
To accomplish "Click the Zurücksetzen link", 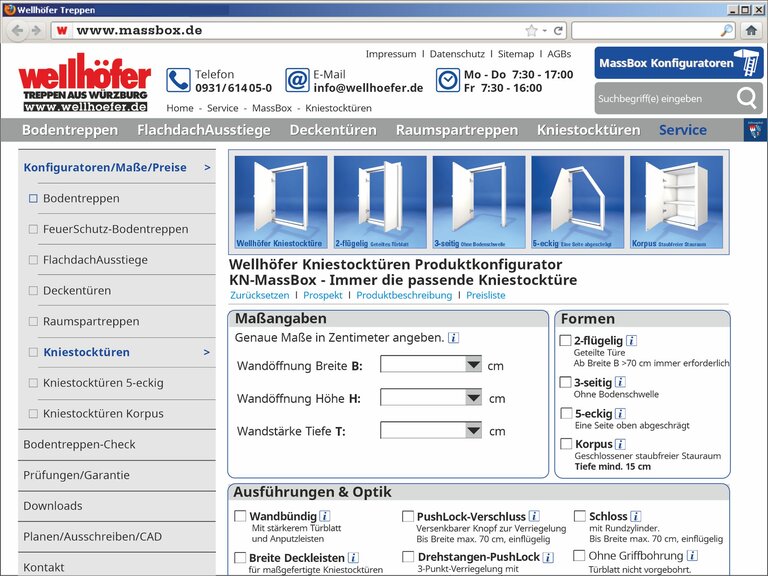I will [x=260, y=295].
